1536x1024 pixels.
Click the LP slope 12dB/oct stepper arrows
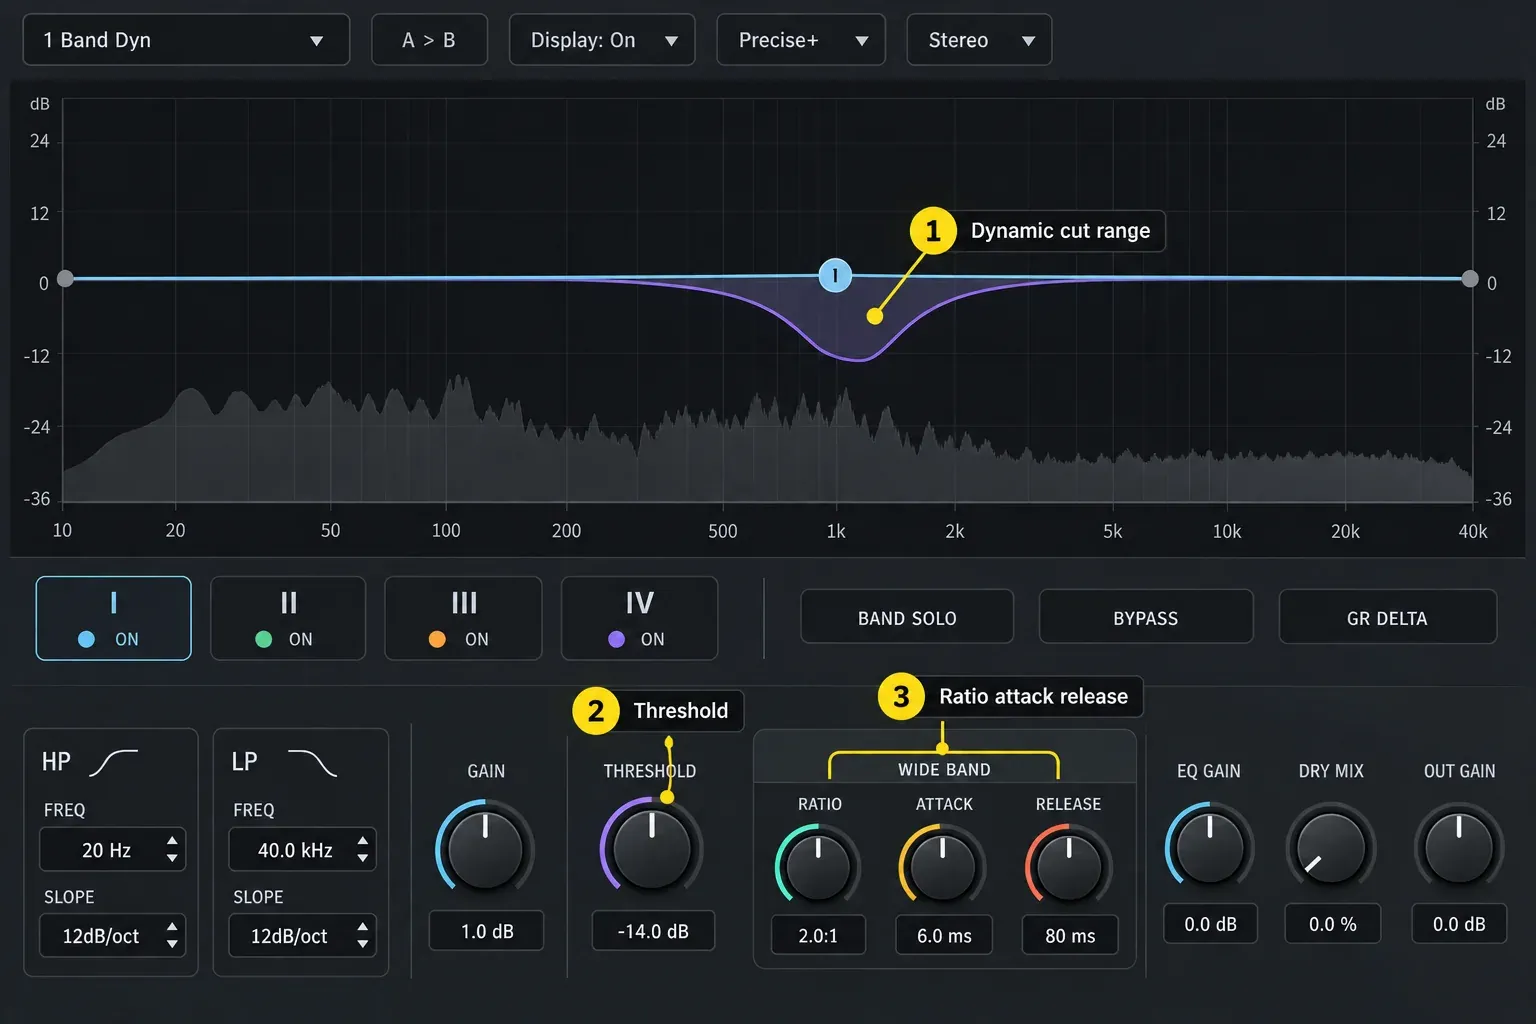pyautogui.click(x=362, y=936)
